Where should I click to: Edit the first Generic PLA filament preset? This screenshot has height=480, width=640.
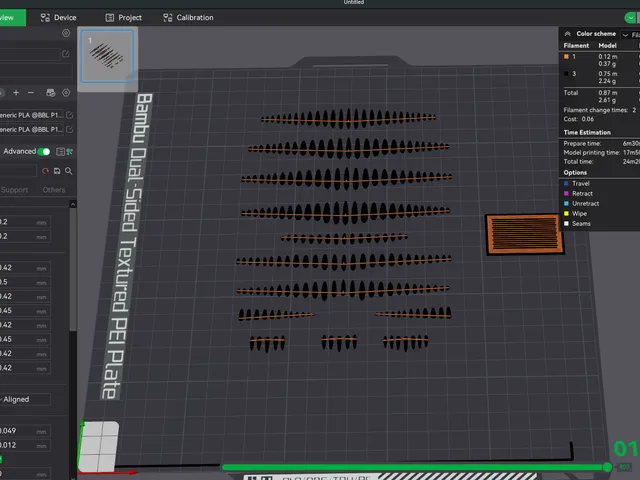click(70, 115)
